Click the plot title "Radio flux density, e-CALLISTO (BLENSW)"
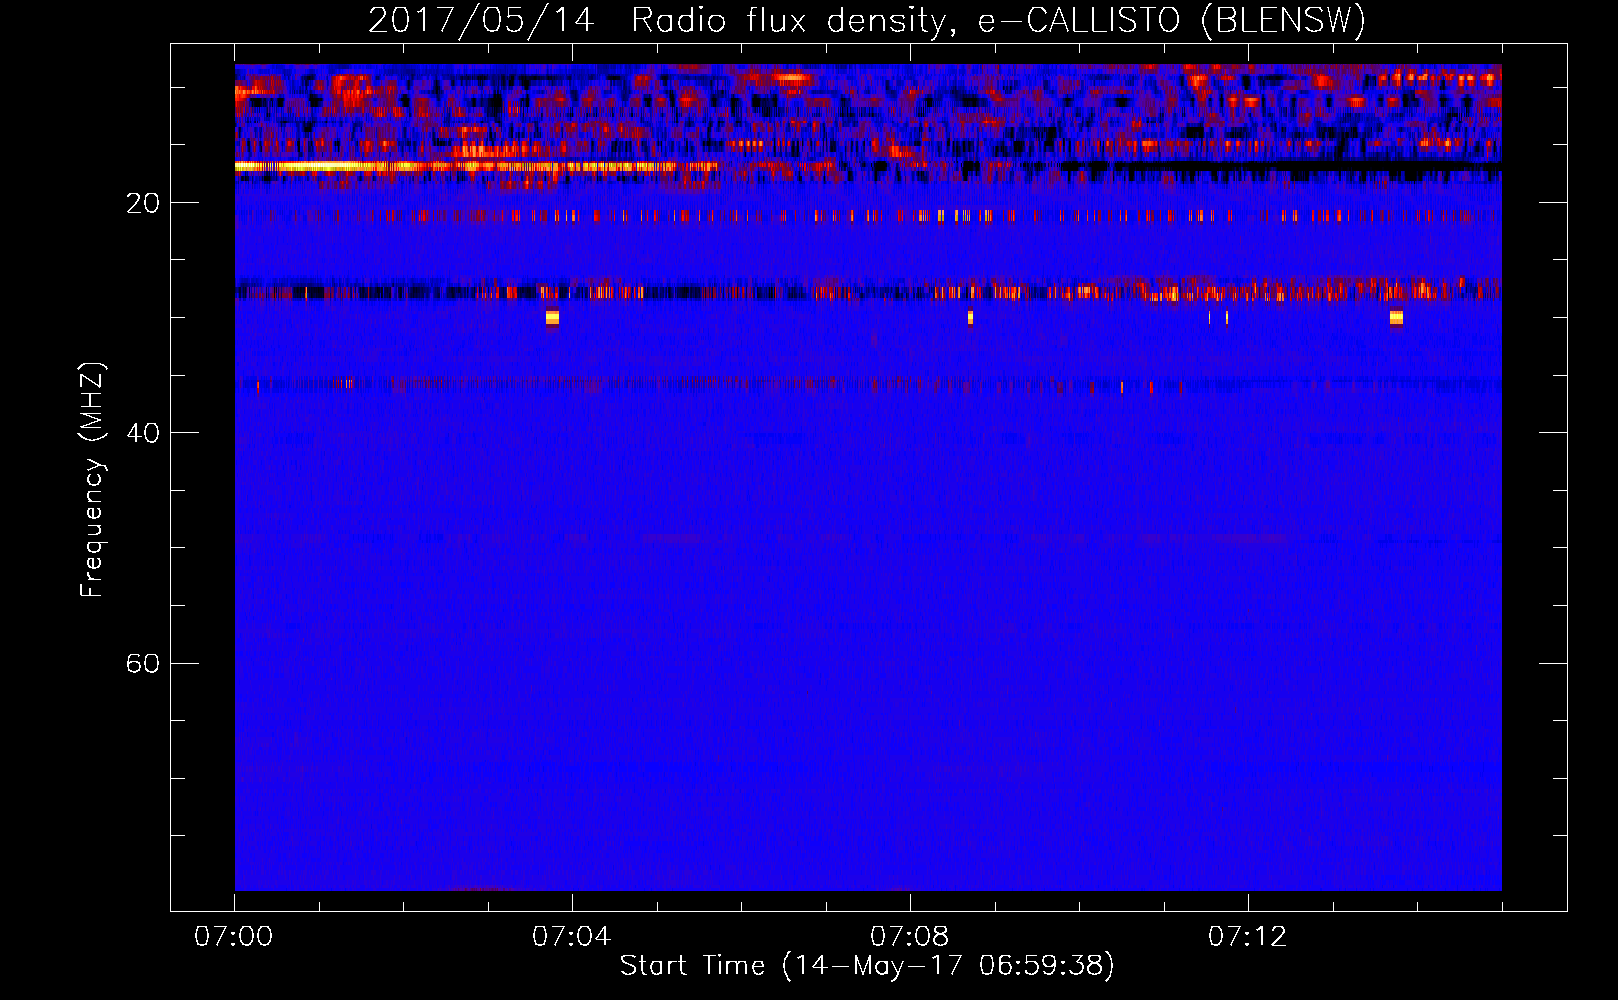1618x1000 pixels. pos(998,21)
